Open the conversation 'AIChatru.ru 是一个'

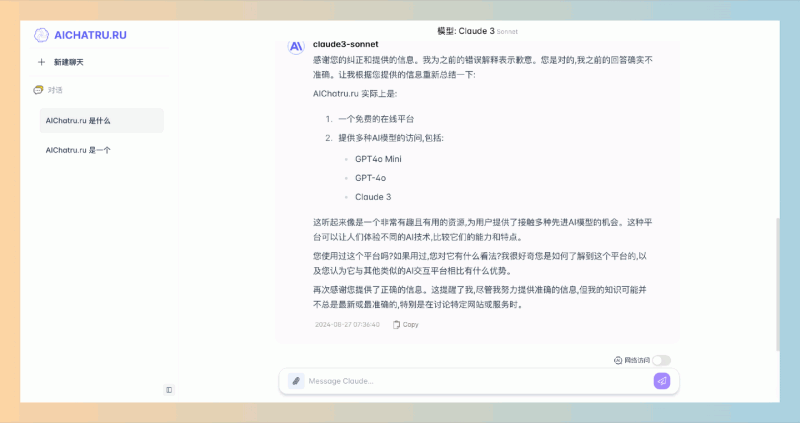point(102,150)
